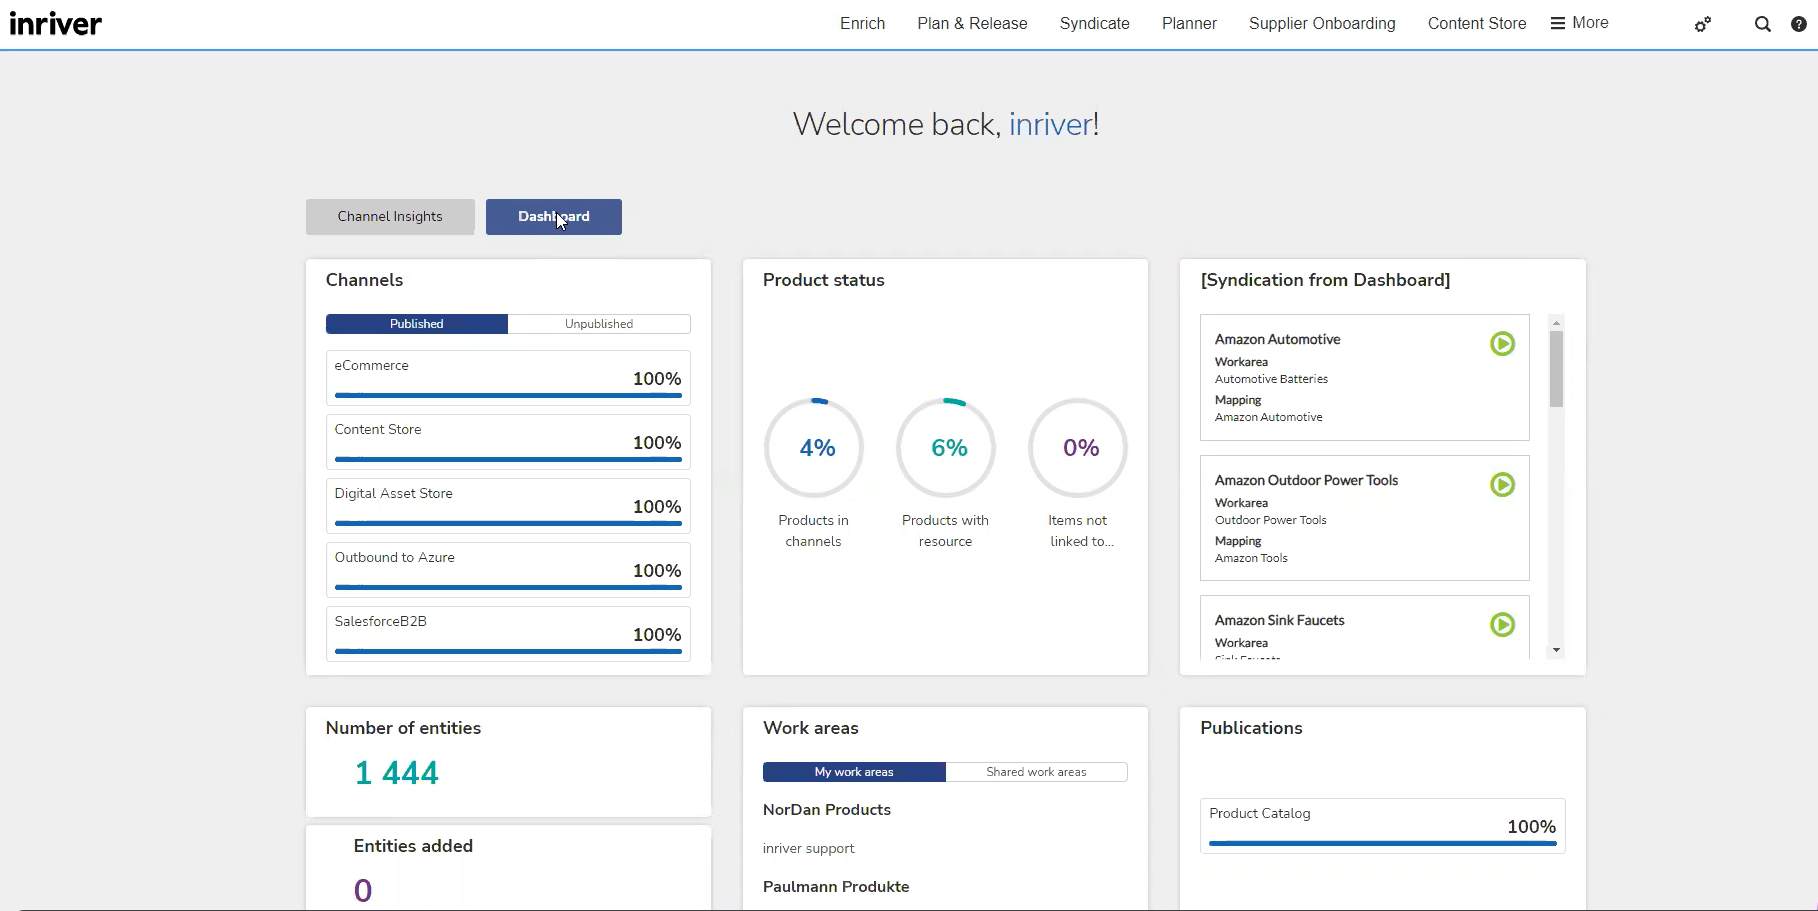Open the help question mark icon

click(1798, 24)
